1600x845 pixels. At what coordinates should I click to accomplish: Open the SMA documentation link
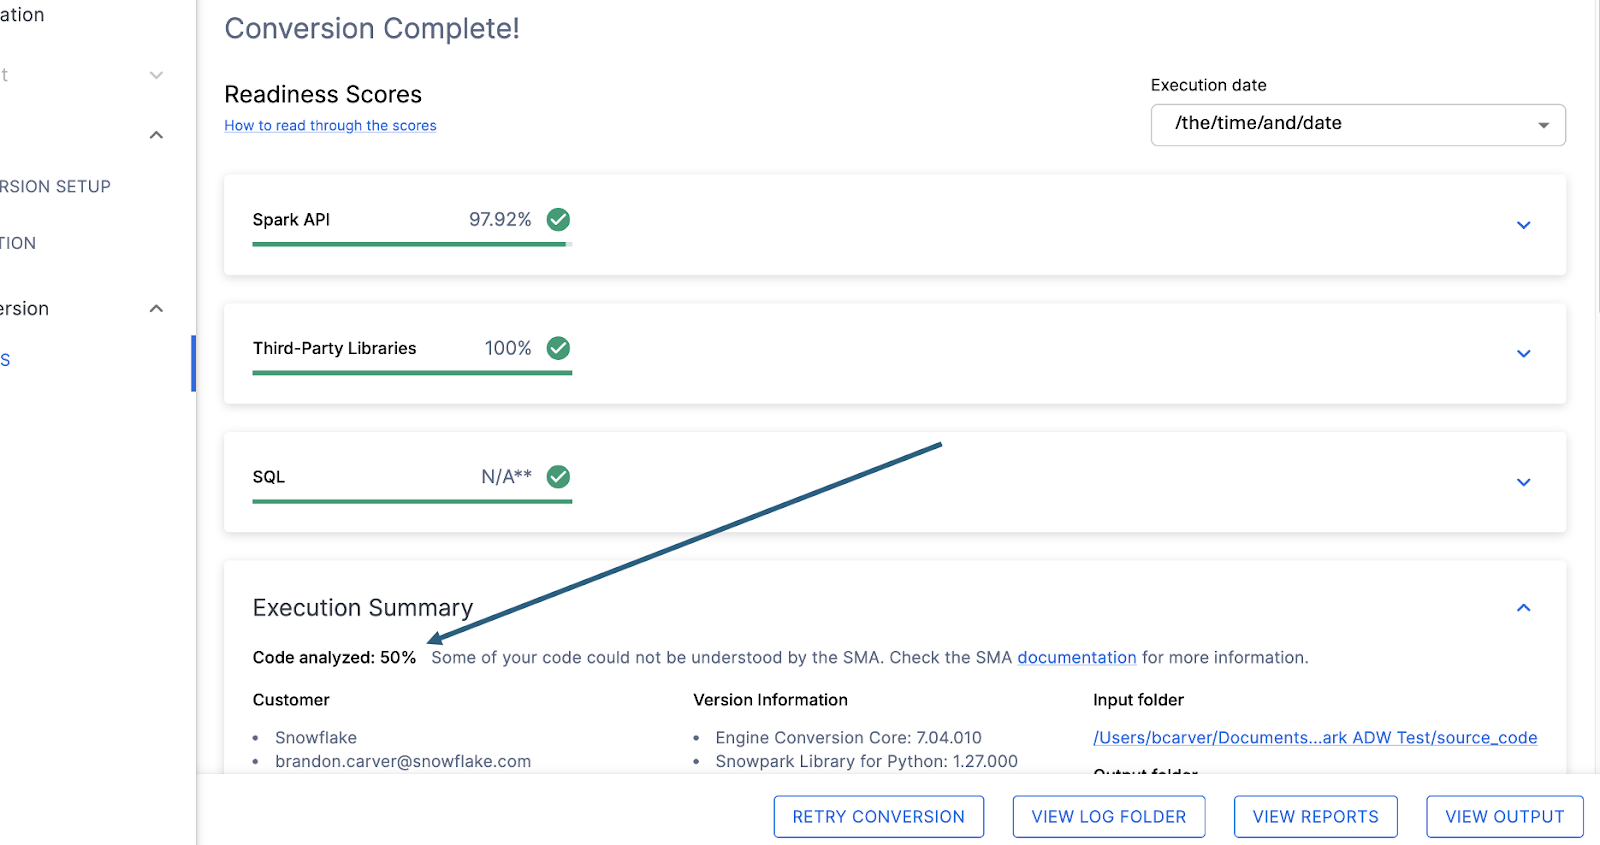tap(1076, 658)
